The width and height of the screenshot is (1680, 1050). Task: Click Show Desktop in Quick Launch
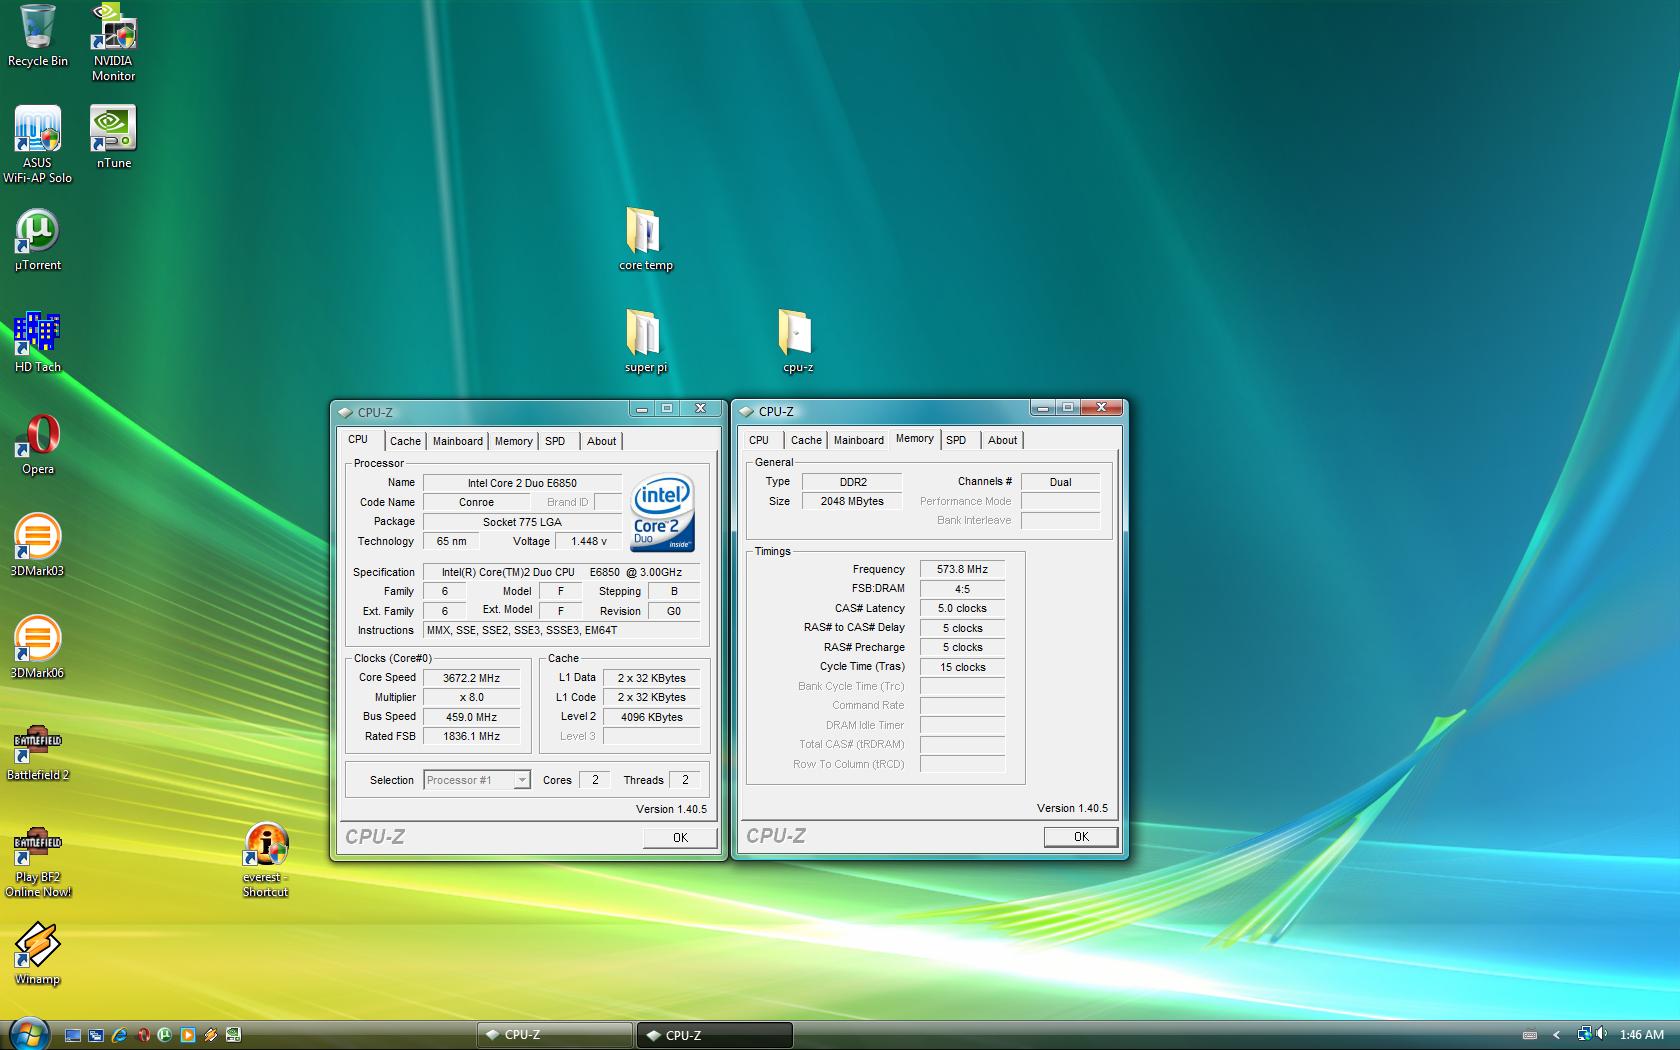(x=73, y=1035)
